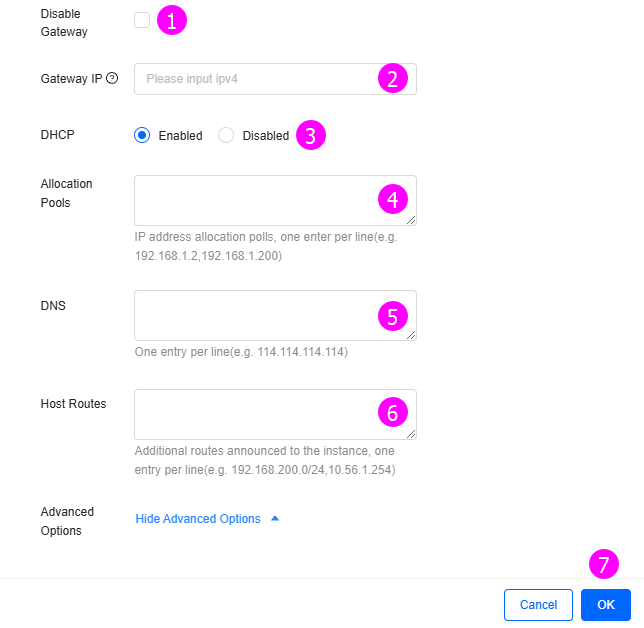644x628 pixels.
Task: Click inside the DNS text area
Action: click(x=276, y=315)
